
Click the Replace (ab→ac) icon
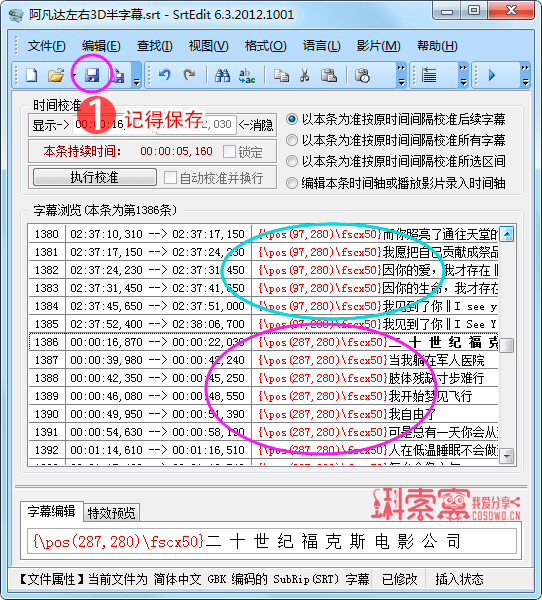247,75
